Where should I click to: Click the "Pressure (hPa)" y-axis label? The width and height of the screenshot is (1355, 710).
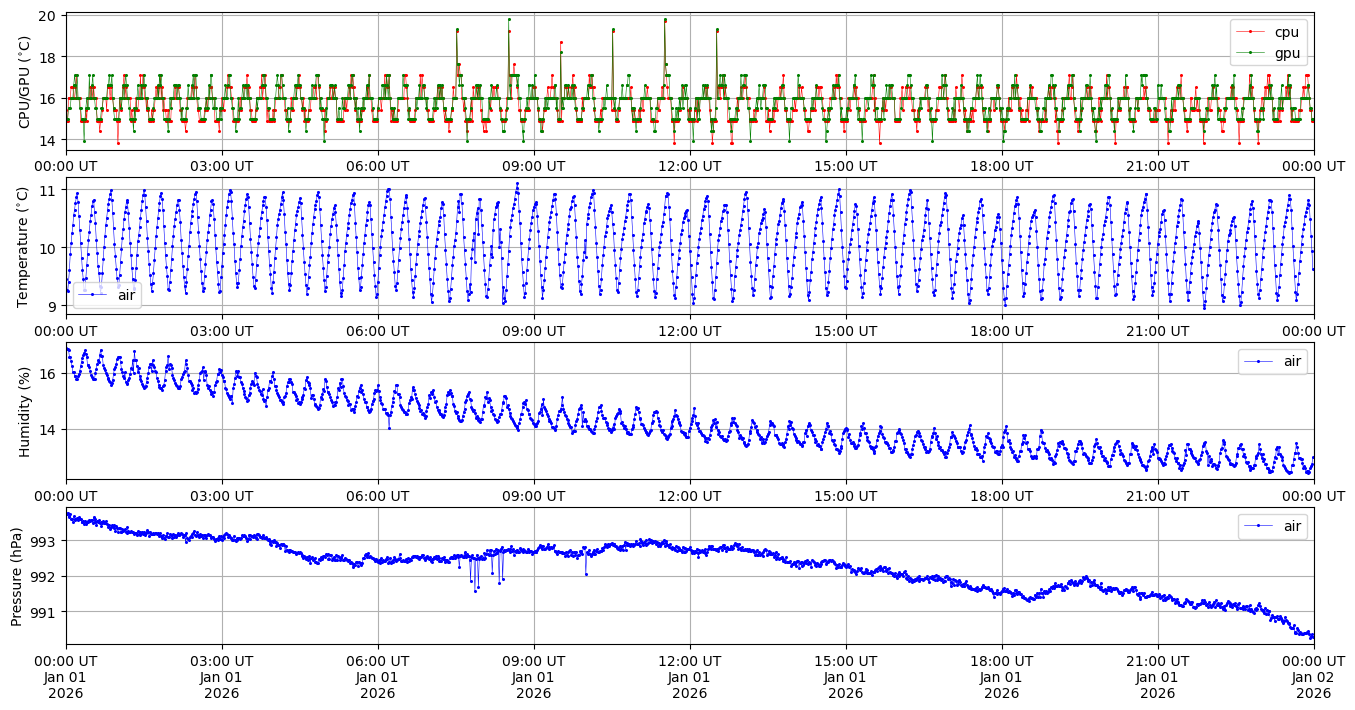pyautogui.click(x=17, y=575)
